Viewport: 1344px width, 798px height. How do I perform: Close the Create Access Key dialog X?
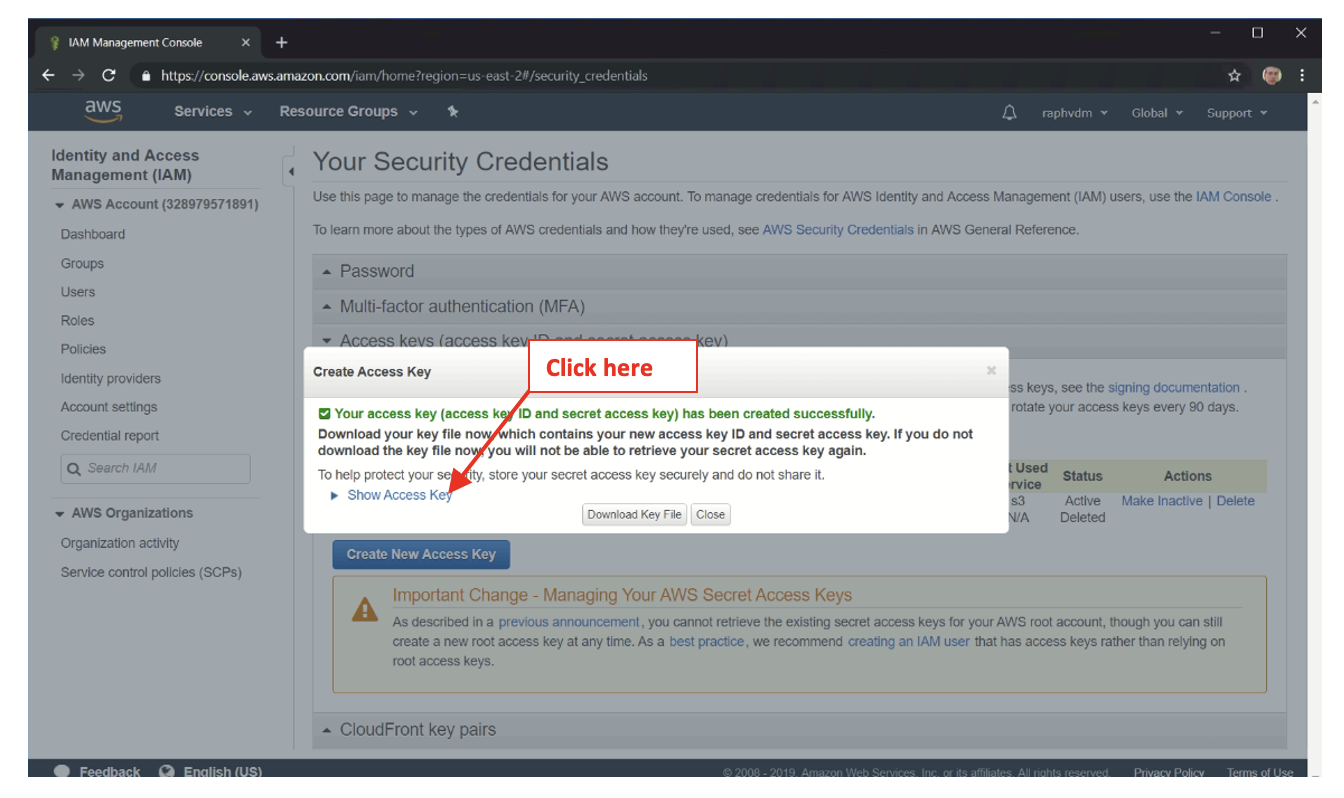coord(991,371)
